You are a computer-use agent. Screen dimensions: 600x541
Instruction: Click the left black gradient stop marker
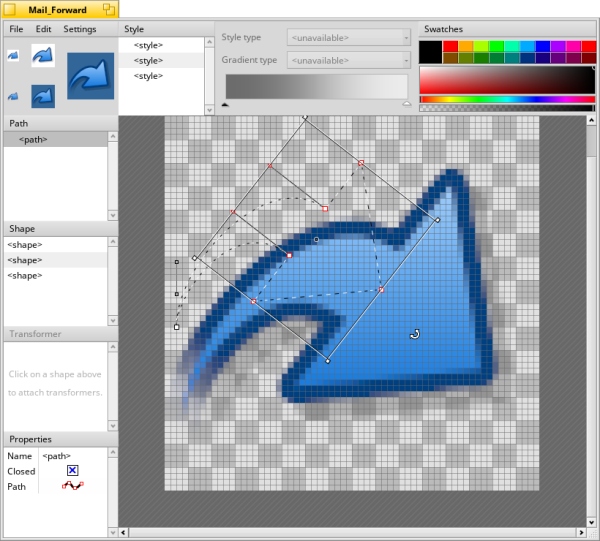pos(225,103)
